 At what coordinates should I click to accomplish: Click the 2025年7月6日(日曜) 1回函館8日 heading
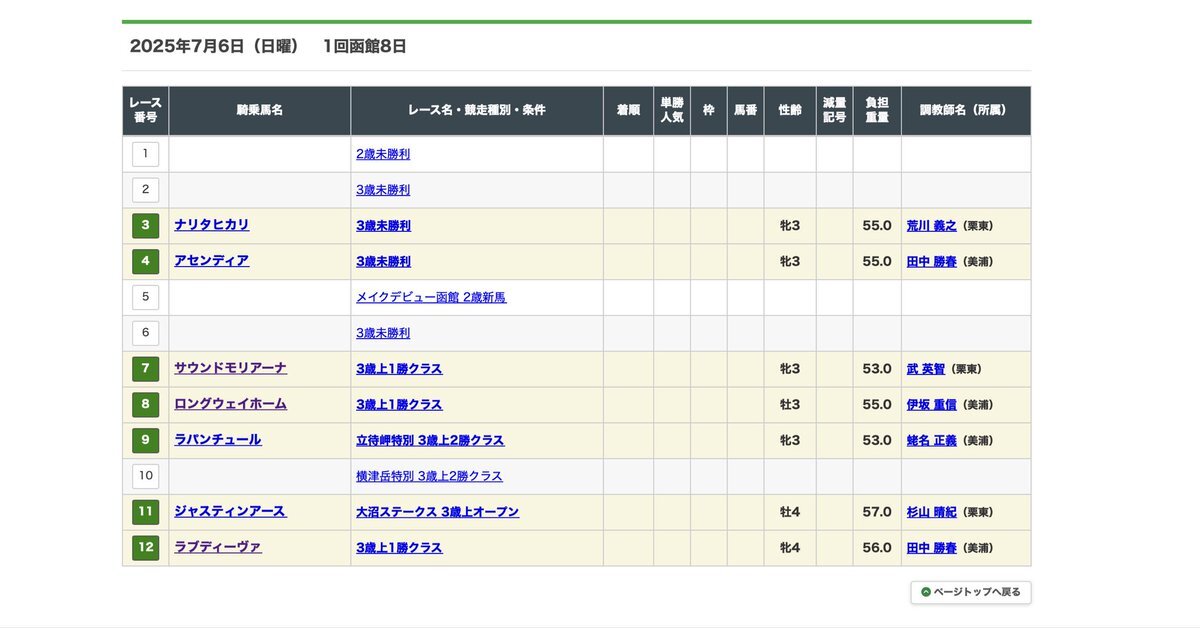(268, 46)
